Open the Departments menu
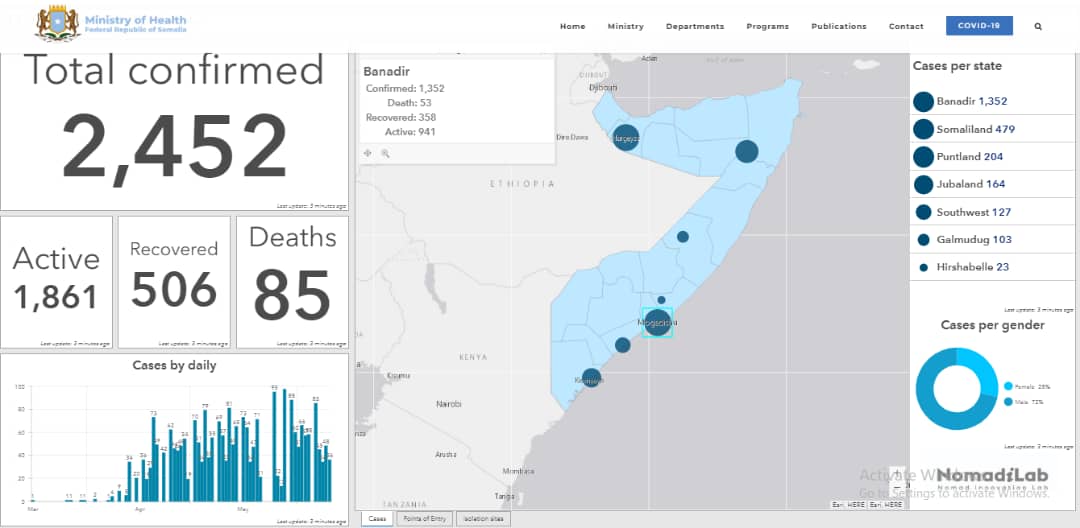The width and height of the screenshot is (1080, 528). click(694, 27)
